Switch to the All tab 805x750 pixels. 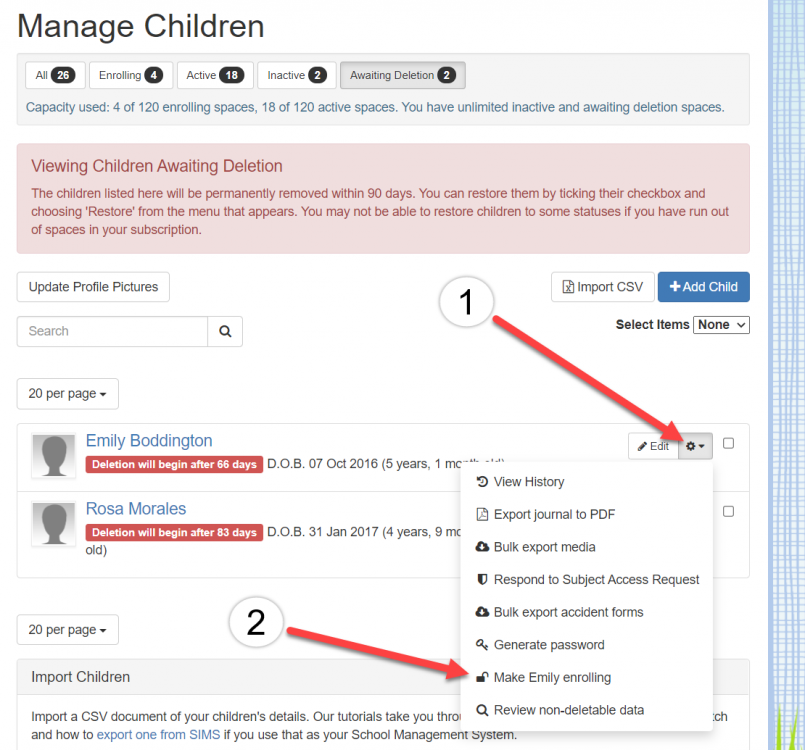55,75
